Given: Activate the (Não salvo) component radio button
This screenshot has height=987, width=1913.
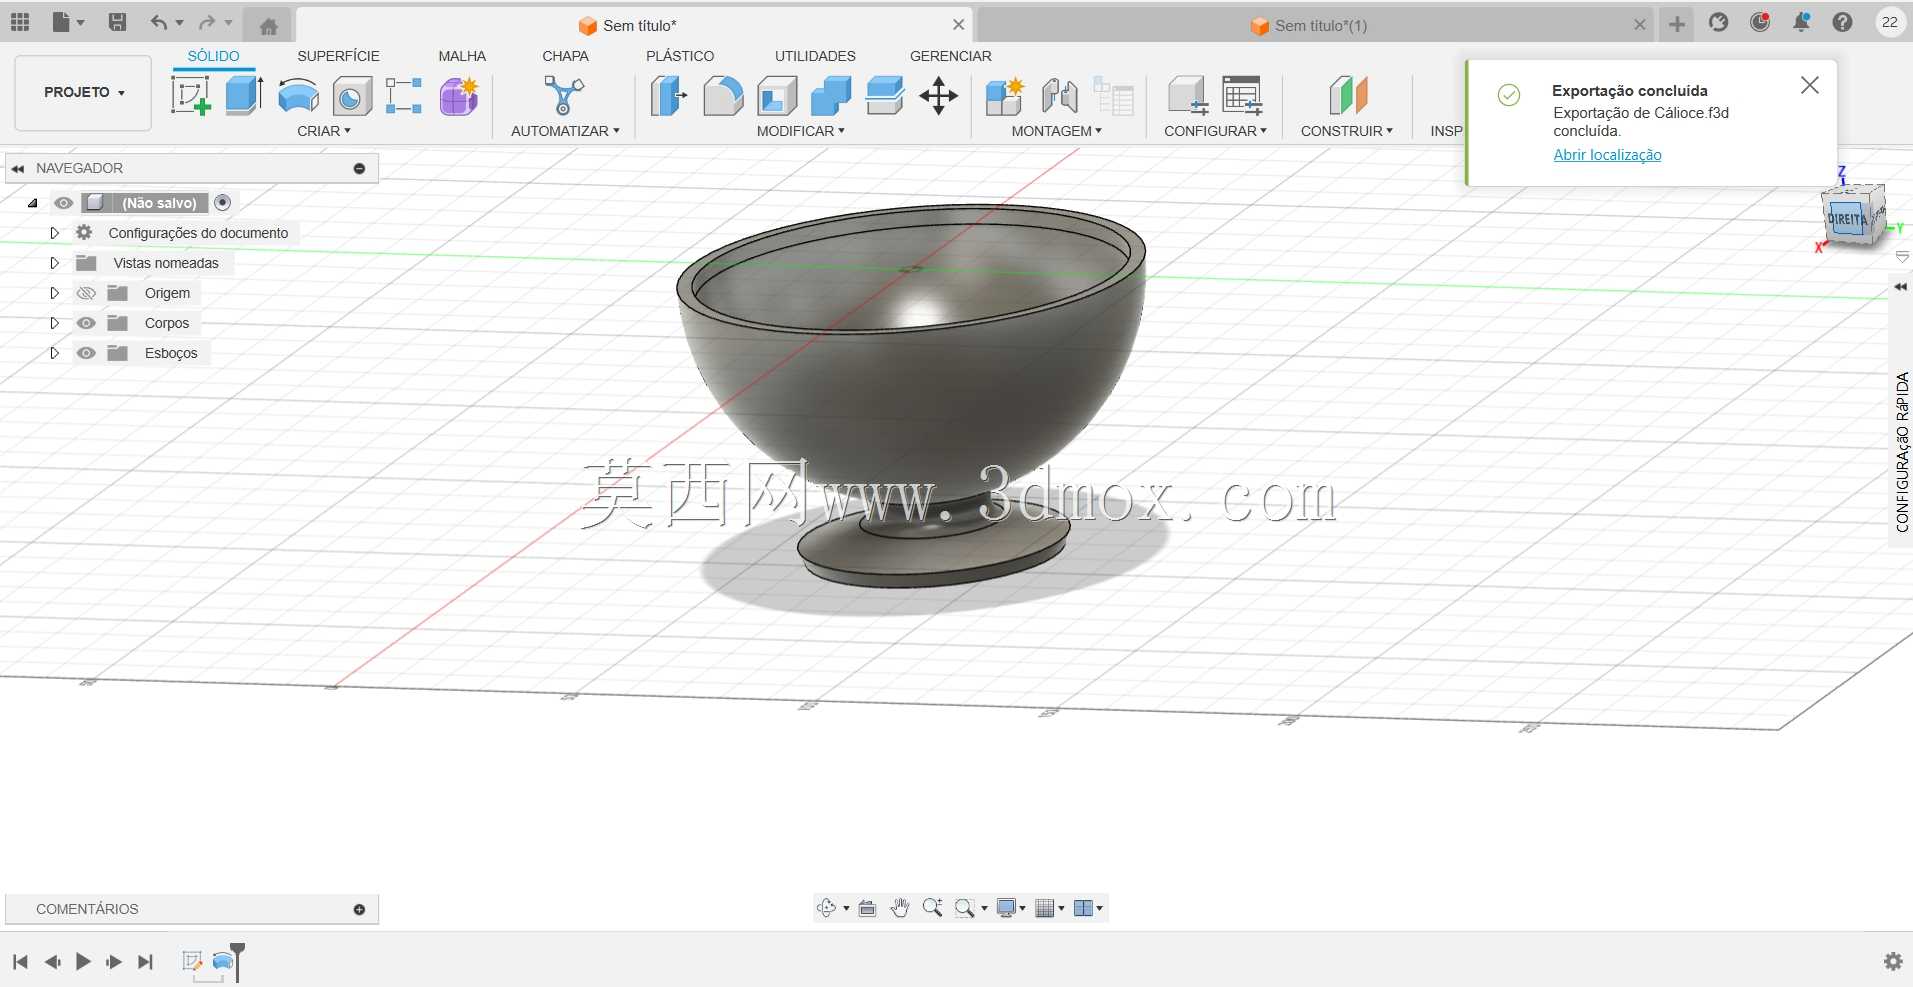Looking at the screenshot, I should pyautogui.click(x=223, y=203).
